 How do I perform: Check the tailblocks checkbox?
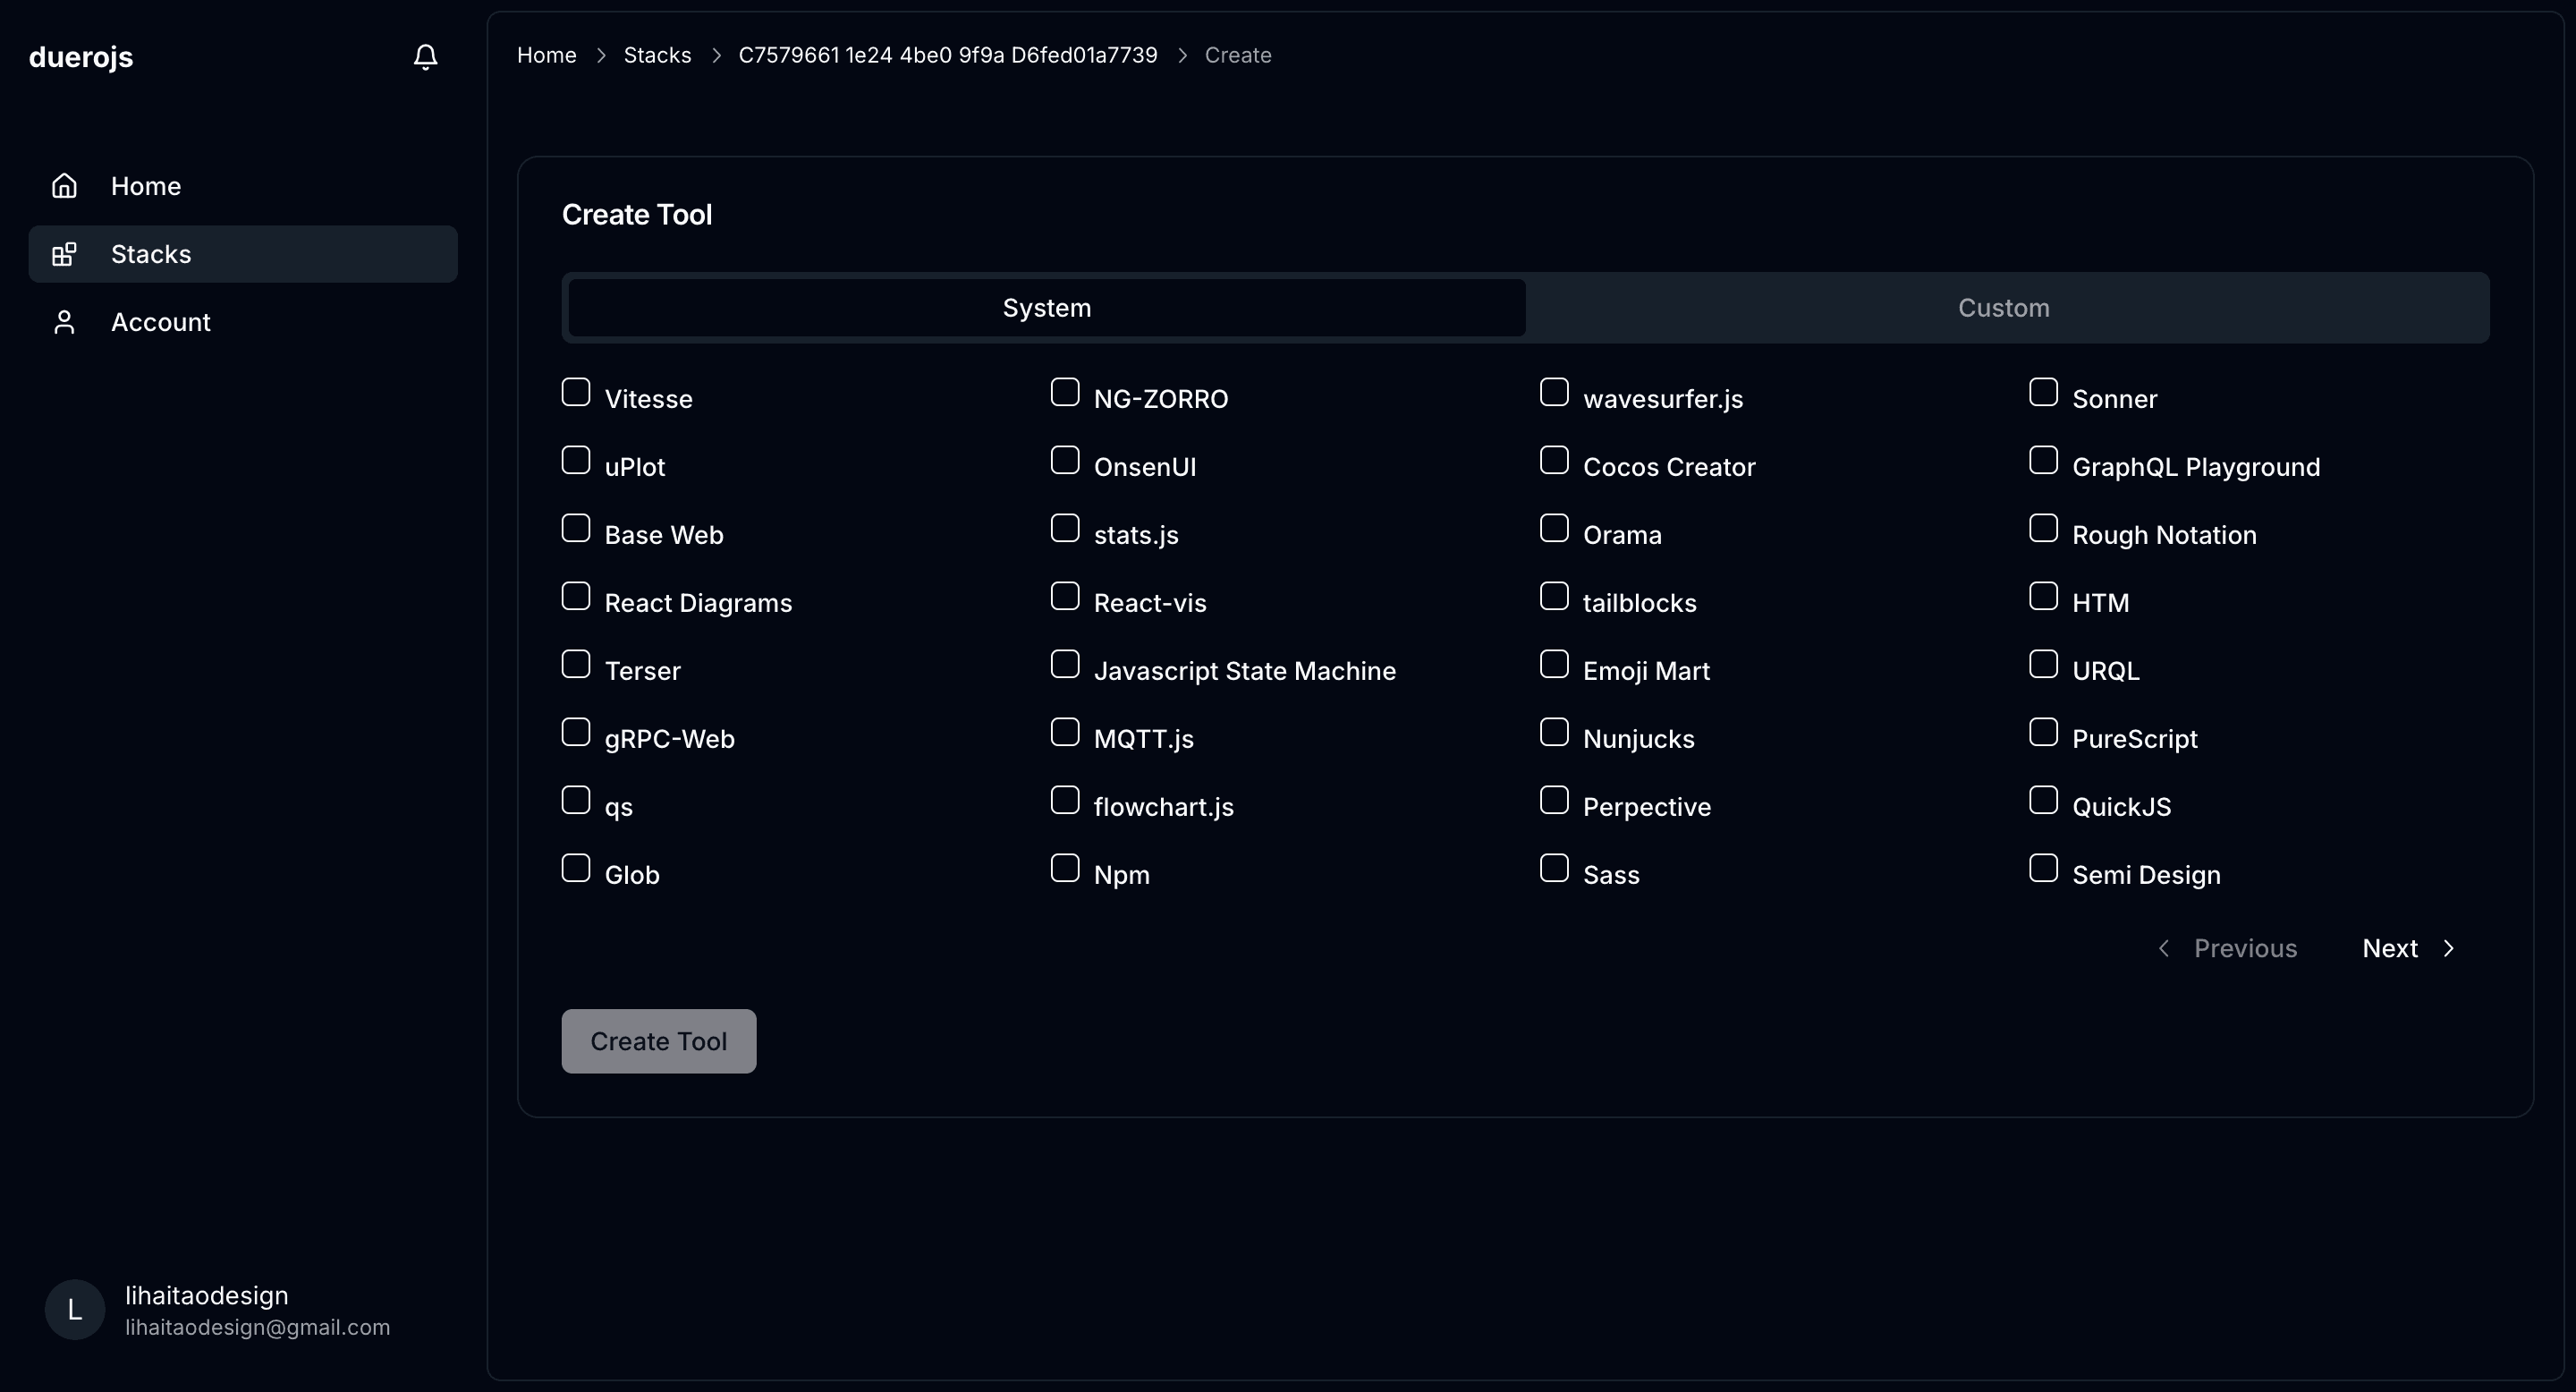[1554, 596]
